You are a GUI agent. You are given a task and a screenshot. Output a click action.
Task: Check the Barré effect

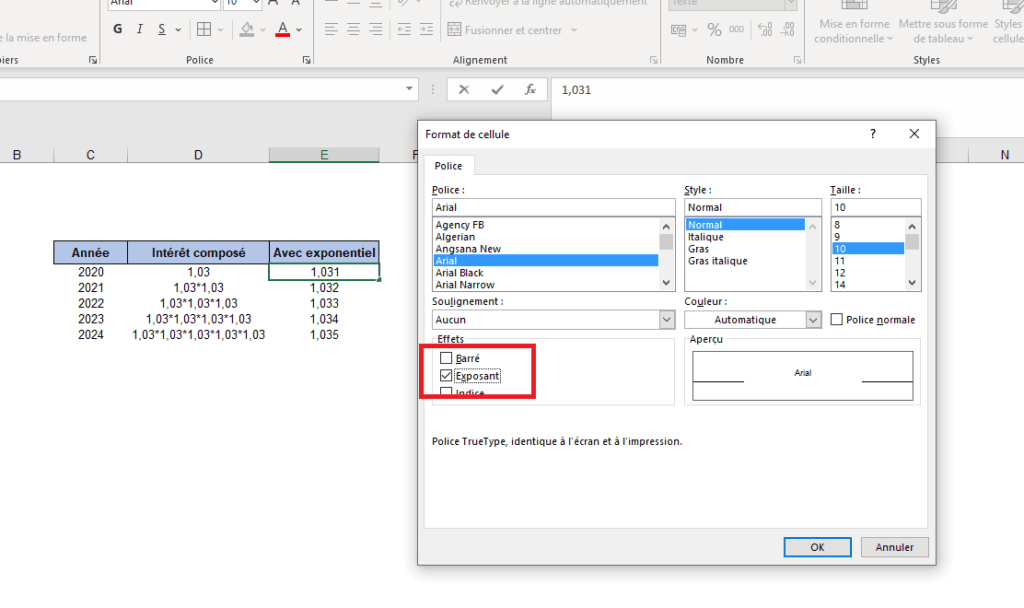pyautogui.click(x=446, y=358)
